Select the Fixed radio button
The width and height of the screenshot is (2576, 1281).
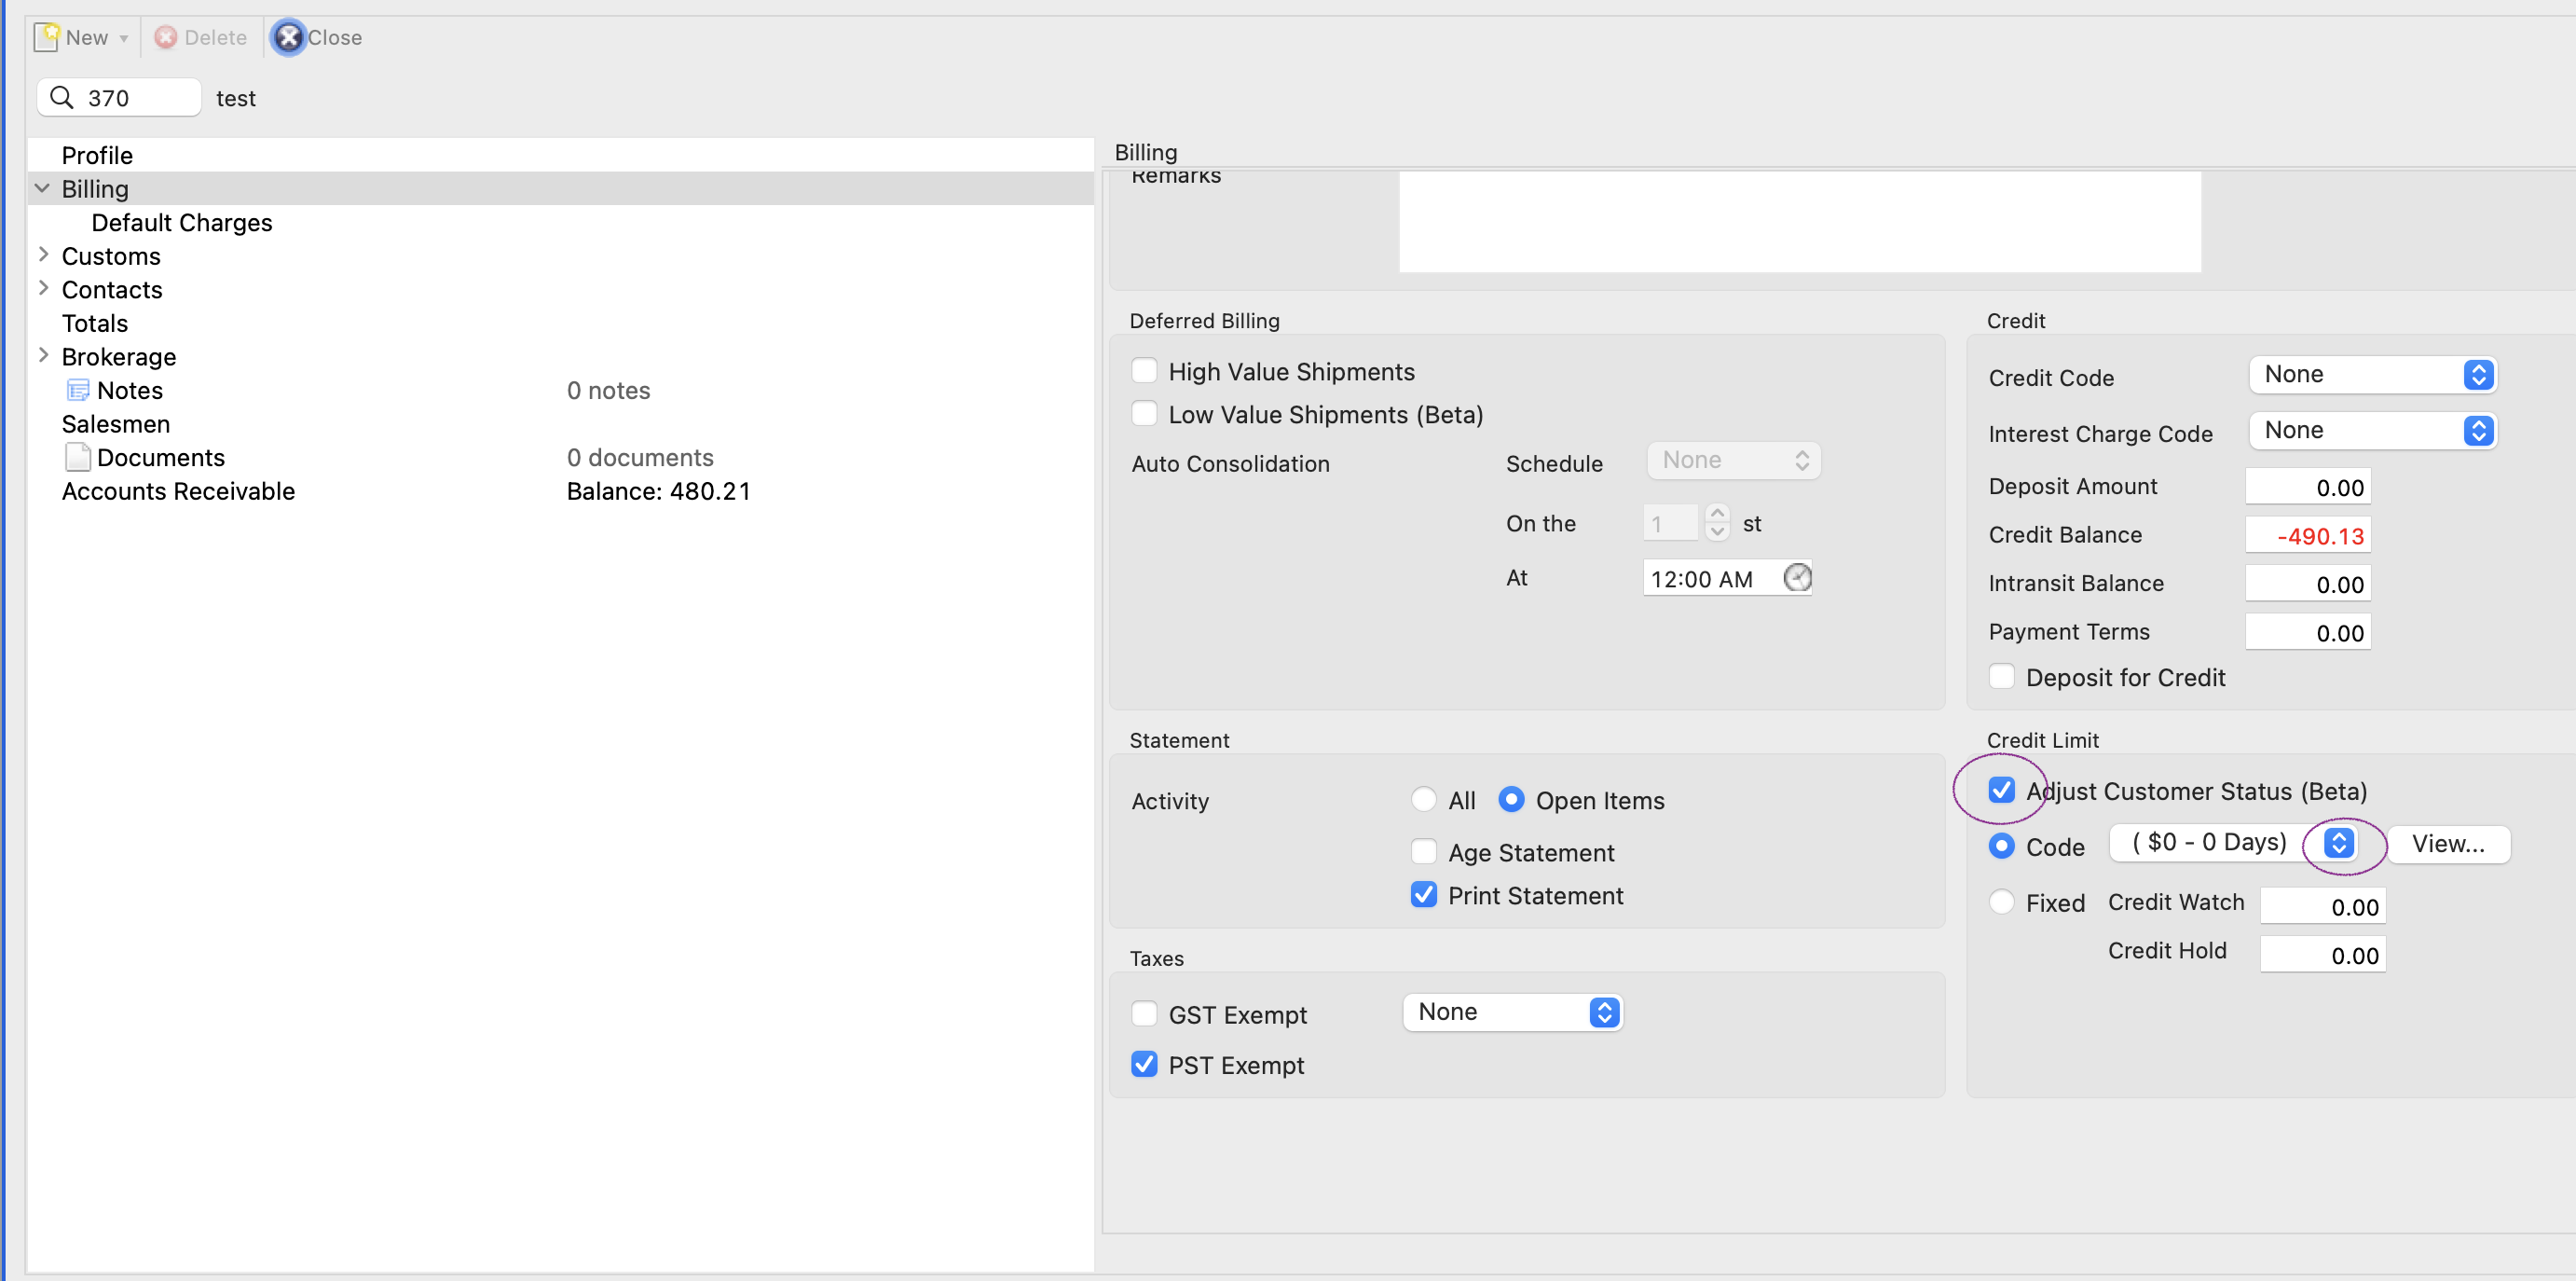pyautogui.click(x=2001, y=902)
